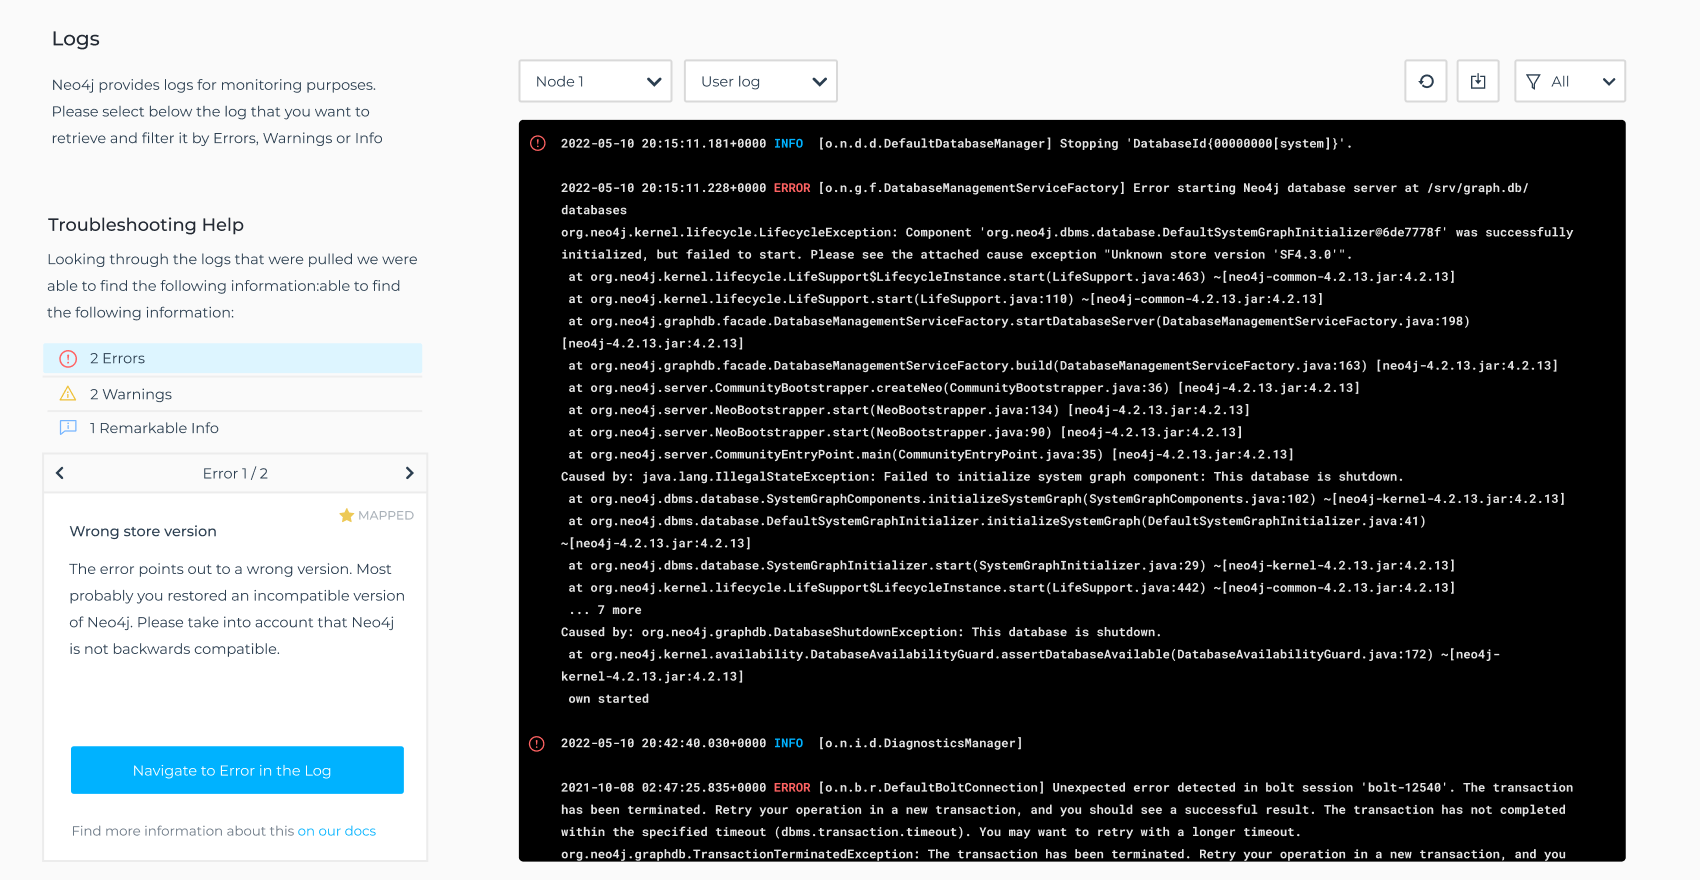This screenshot has width=1700, height=880.
Task: Open the 'on our docs' link
Action: click(x=336, y=831)
